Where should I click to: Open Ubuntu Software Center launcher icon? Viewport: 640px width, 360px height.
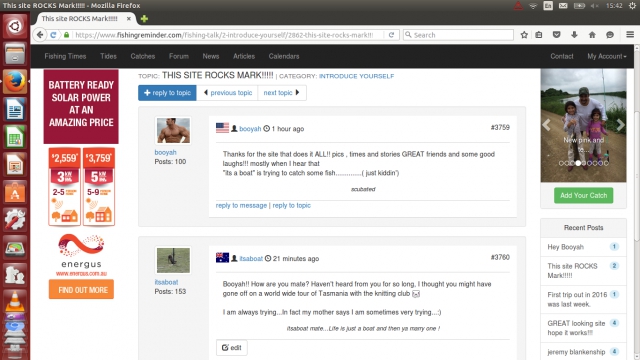pos(15,193)
